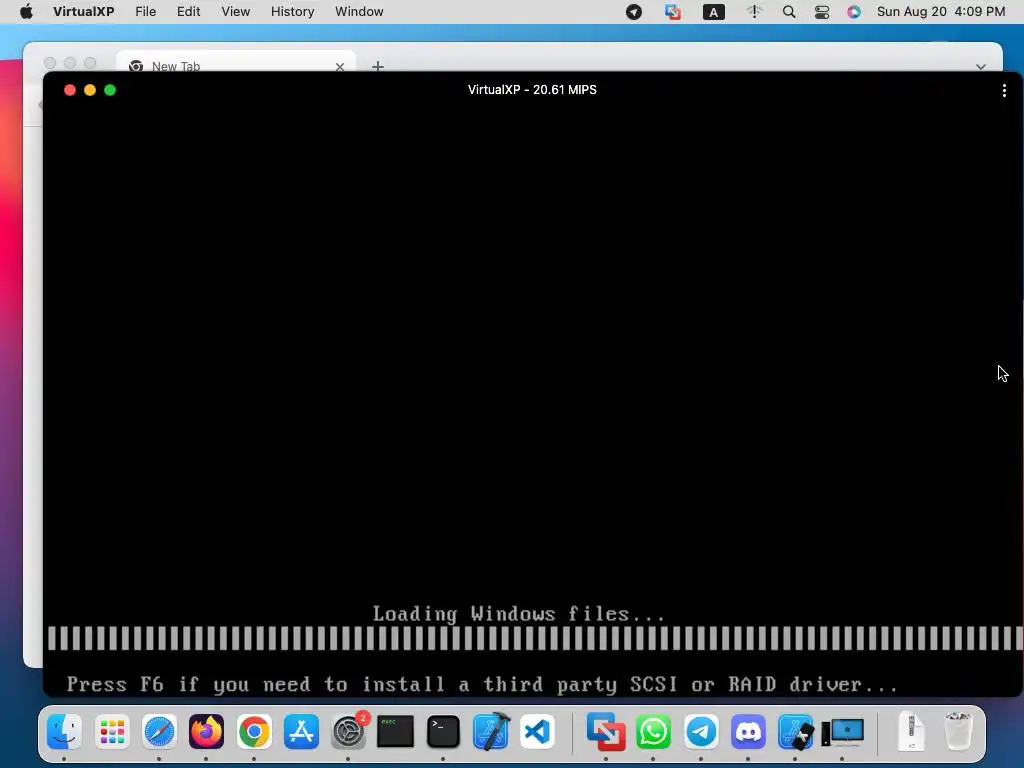Open the Edit menu
This screenshot has width=1024, height=768.
(x=188, y=12)
